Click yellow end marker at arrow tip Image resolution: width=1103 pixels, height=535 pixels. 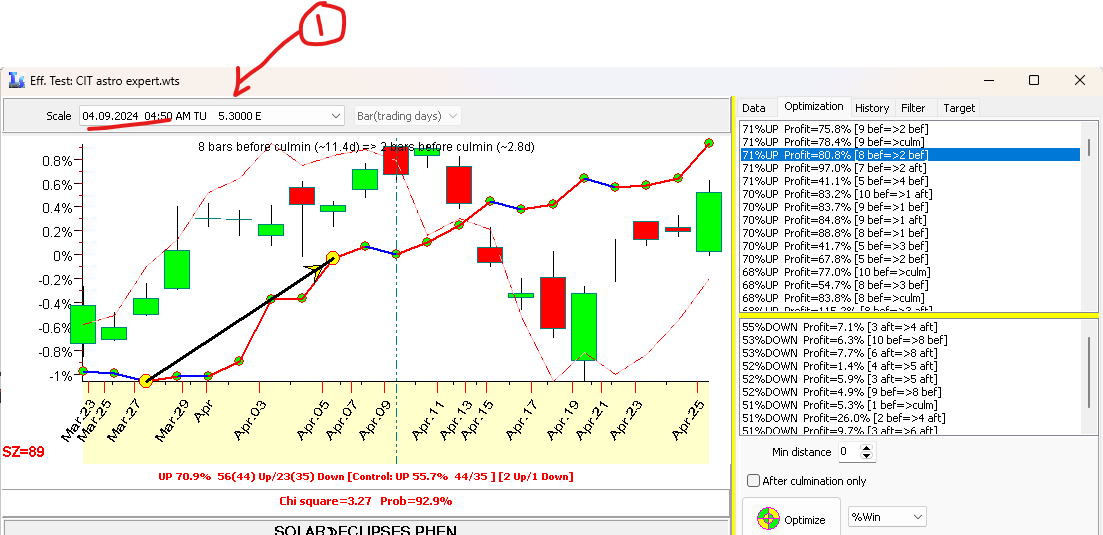point(333,259)
